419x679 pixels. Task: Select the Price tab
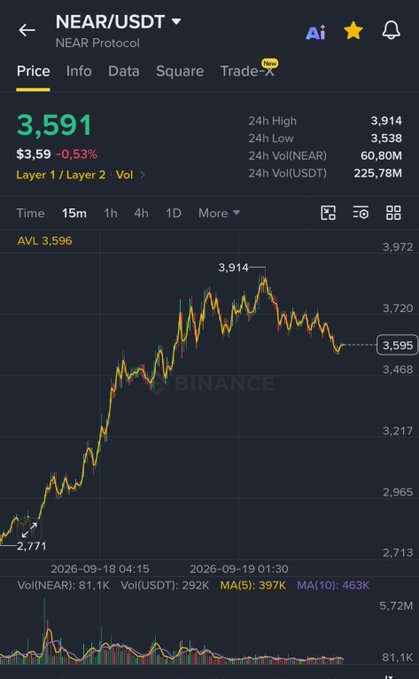click(x=33, y=71)
